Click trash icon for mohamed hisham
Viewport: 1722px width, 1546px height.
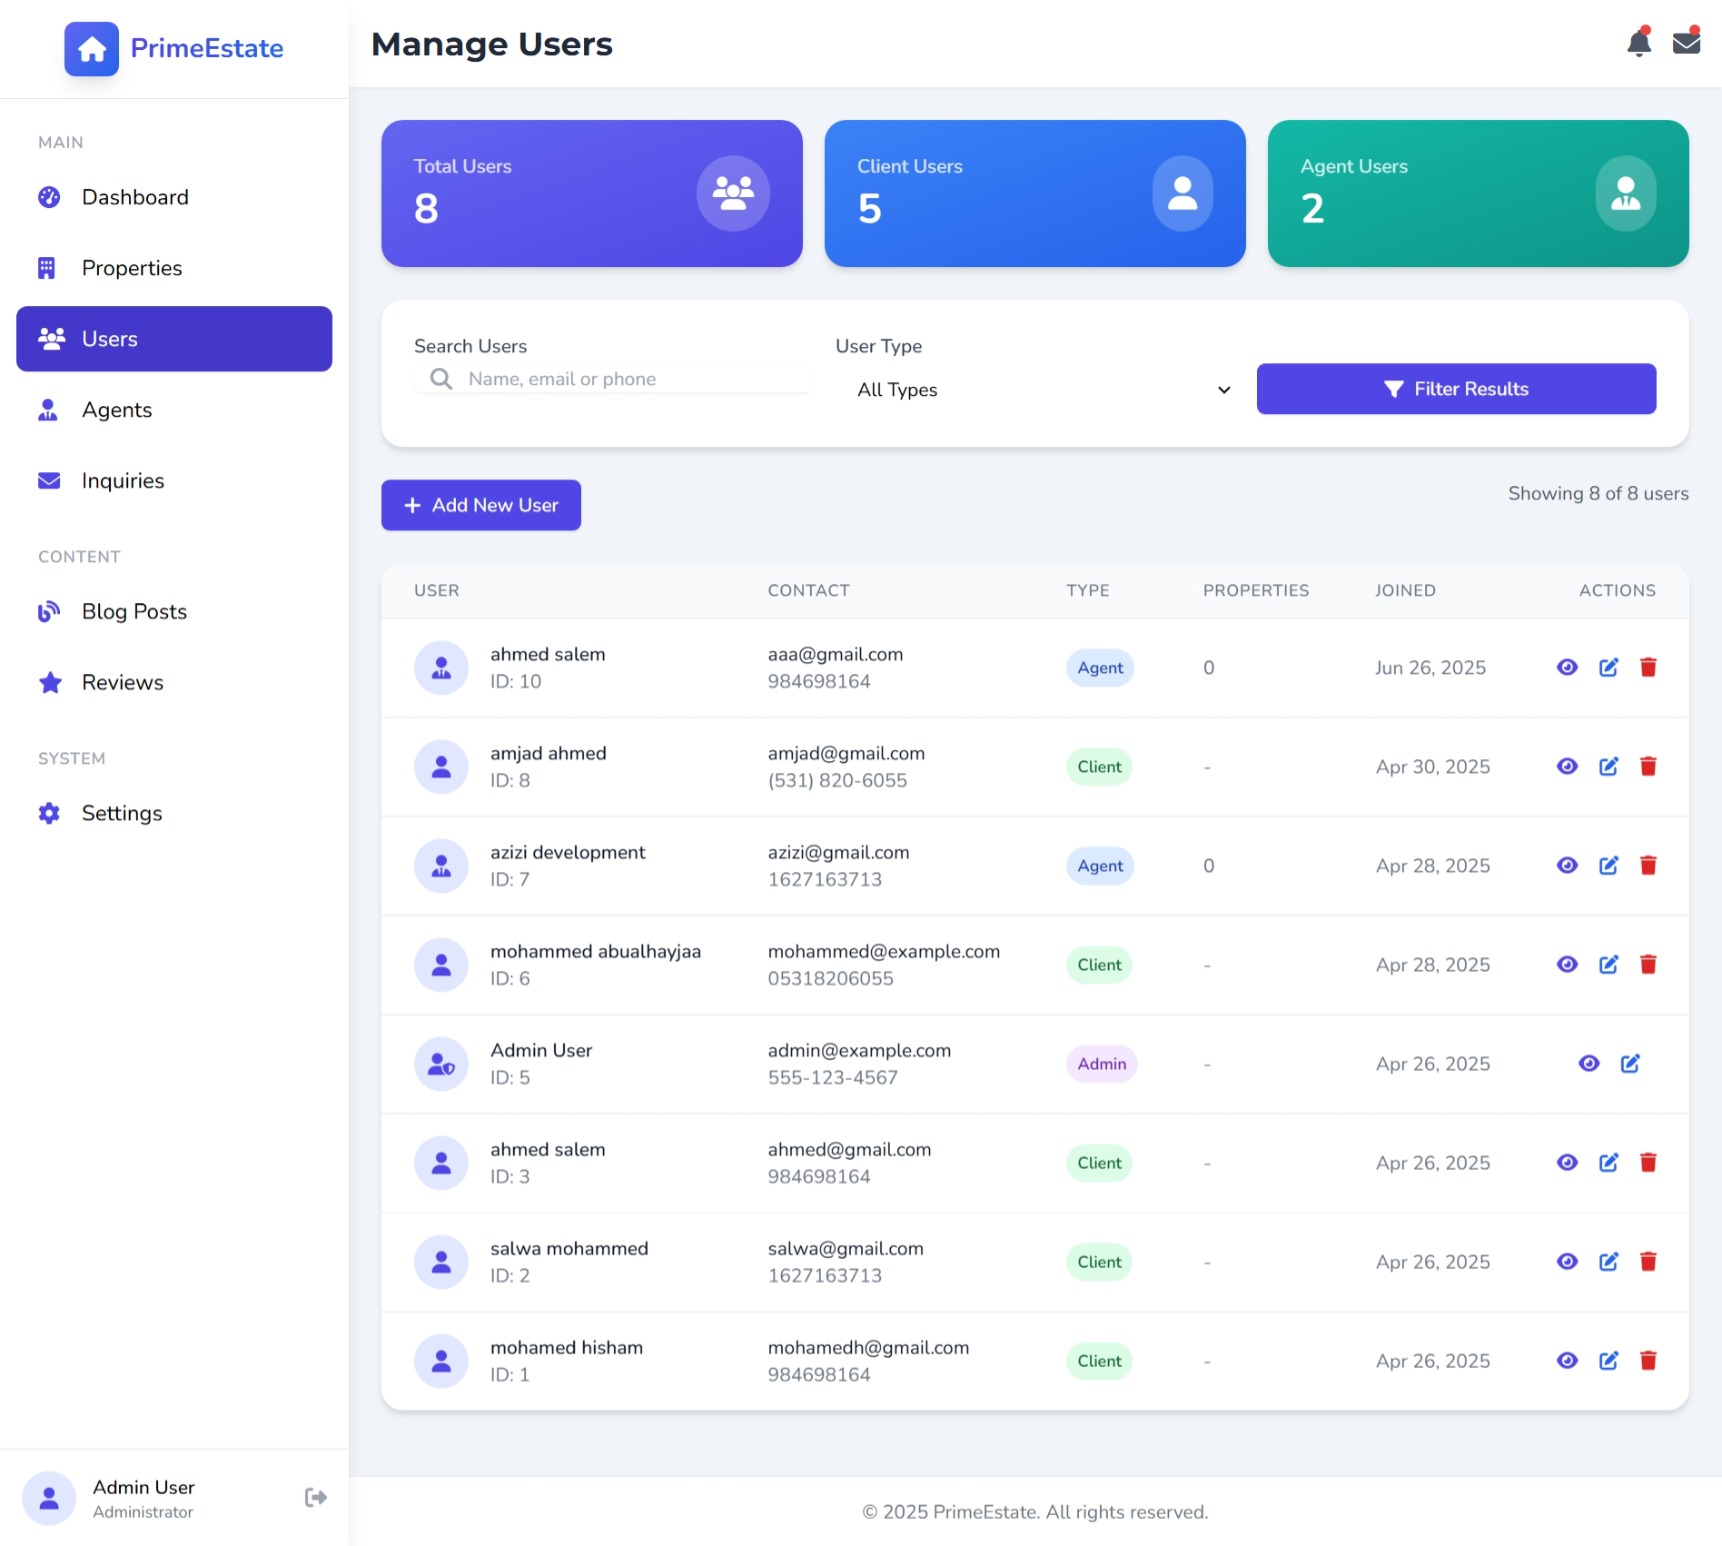point(1648,1361)
